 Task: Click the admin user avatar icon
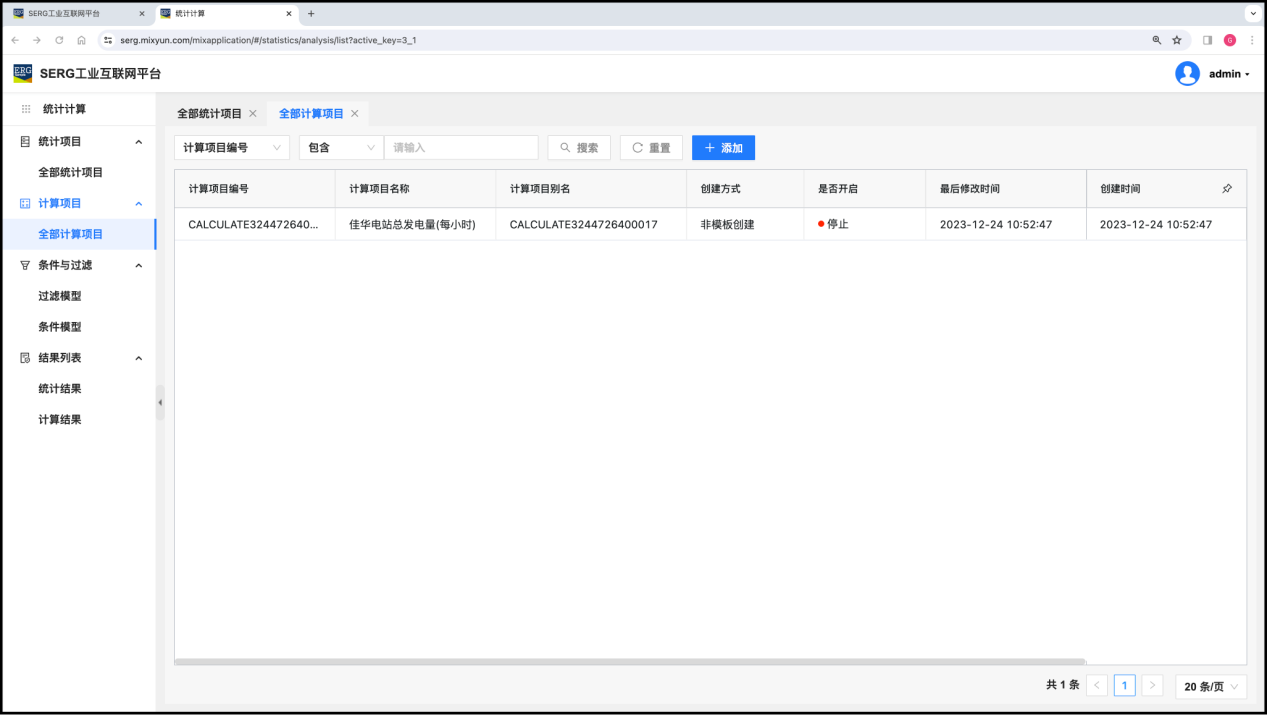coord(1187,74)
